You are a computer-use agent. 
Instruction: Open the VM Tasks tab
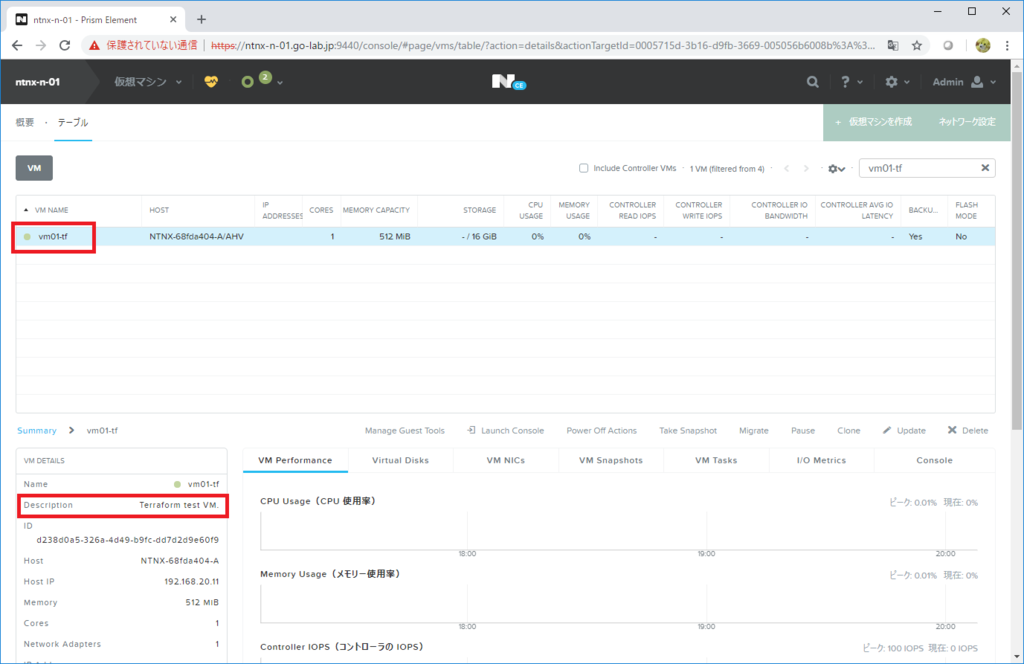click(716, 460)
